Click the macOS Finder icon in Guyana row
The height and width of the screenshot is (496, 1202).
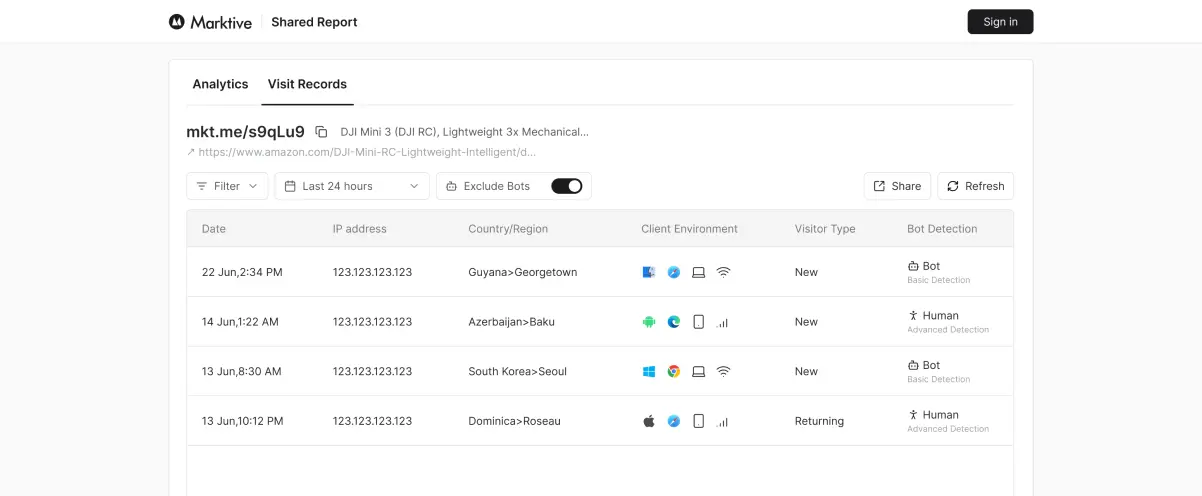pos(649,272)
